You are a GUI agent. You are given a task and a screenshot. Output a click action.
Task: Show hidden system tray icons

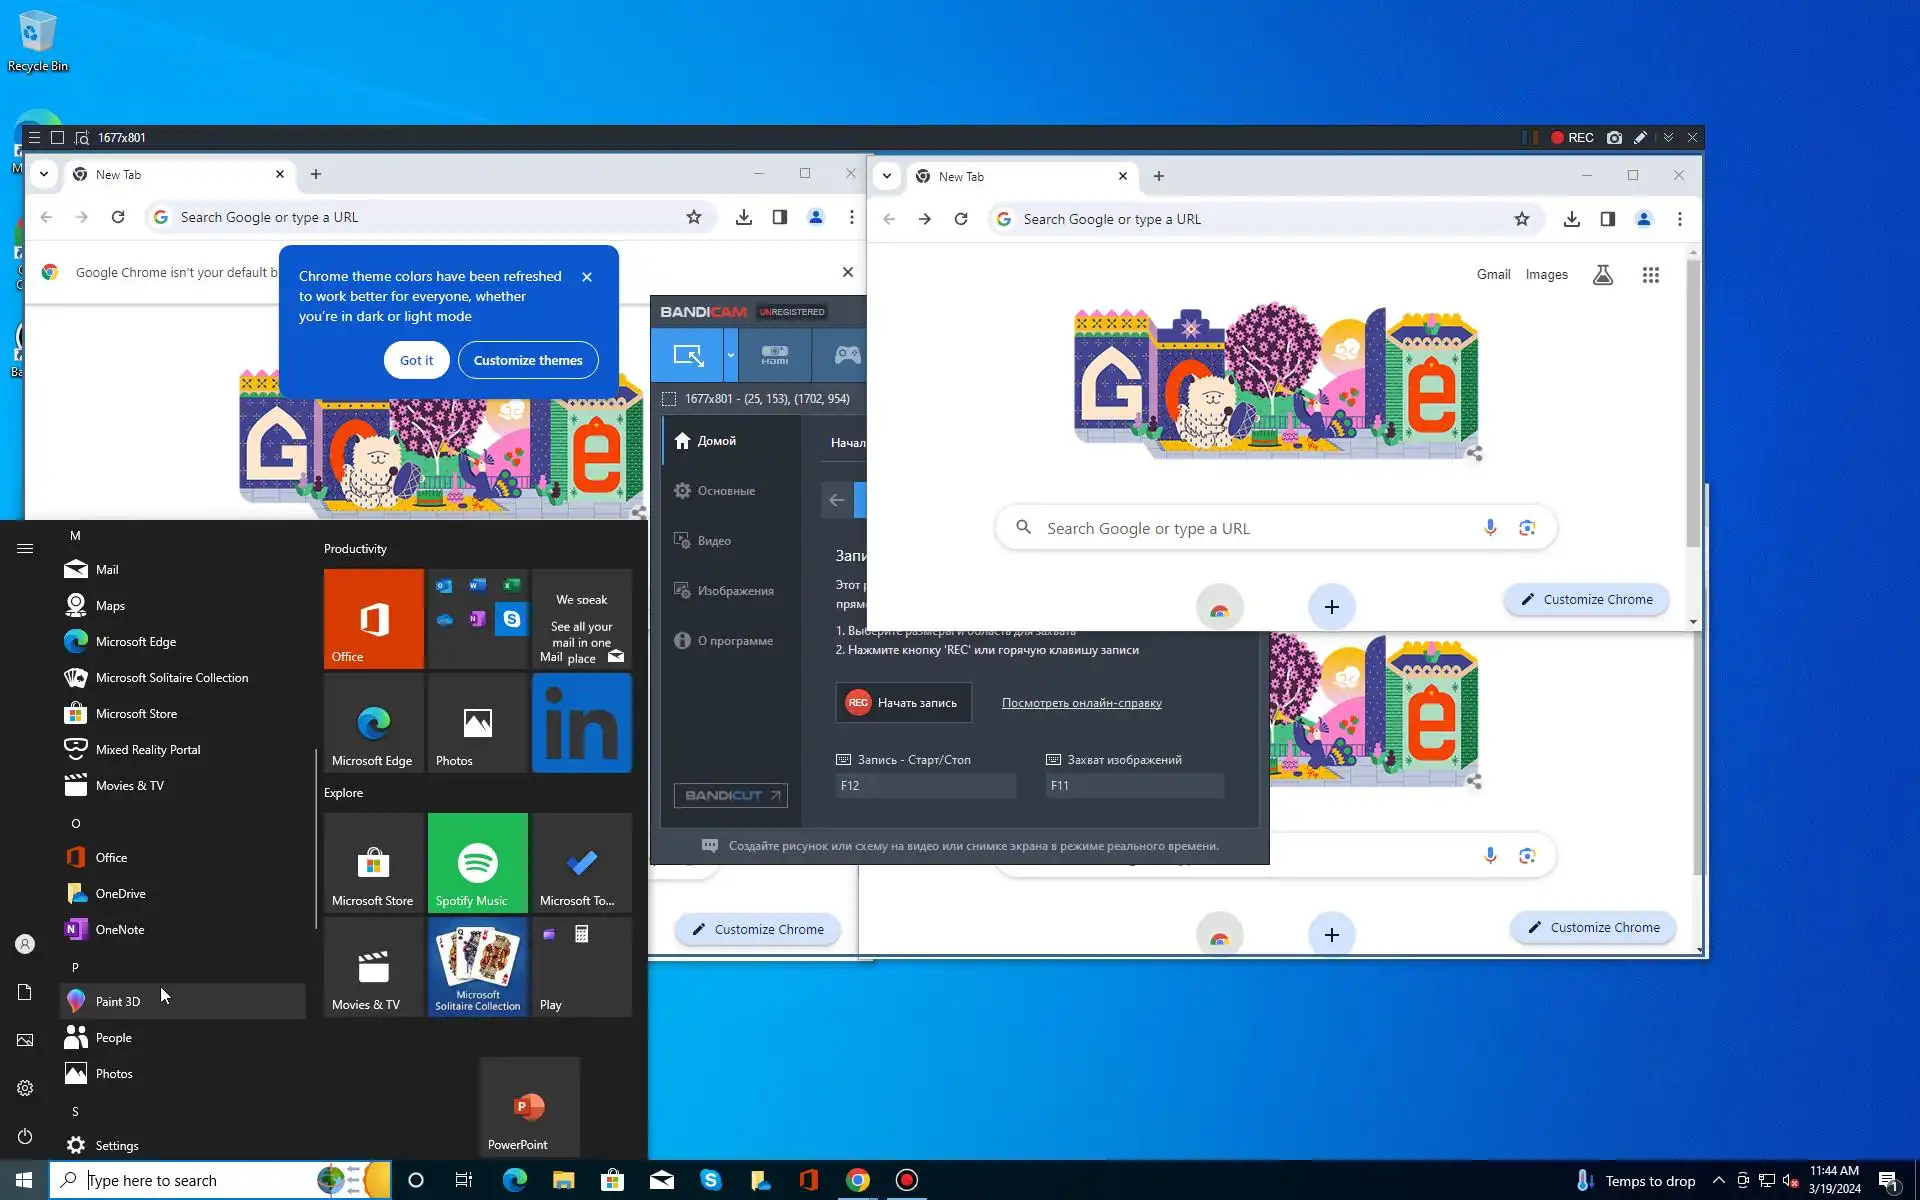coord(1718,1180)
